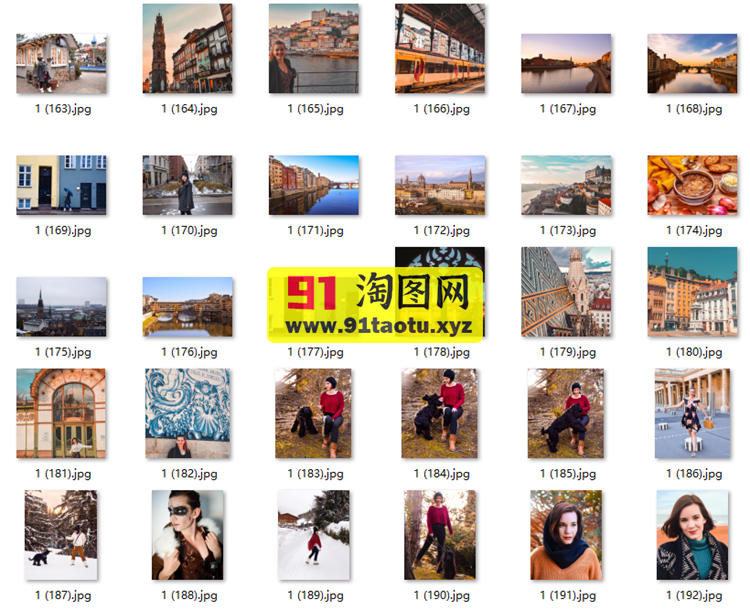Select the arched pavilion thumbnail 1 (181).jpg
750x610 pixels.
tap(61, 413)
